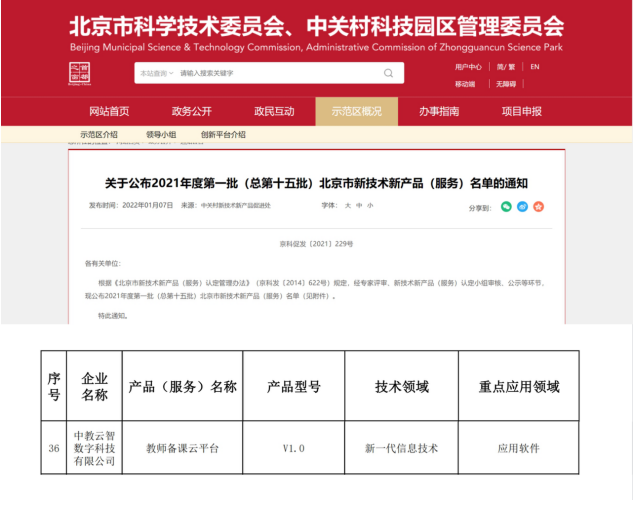Go to 办事指南 navigation item
The height and width of the screenshot is (506, 634).
(439, 111)
